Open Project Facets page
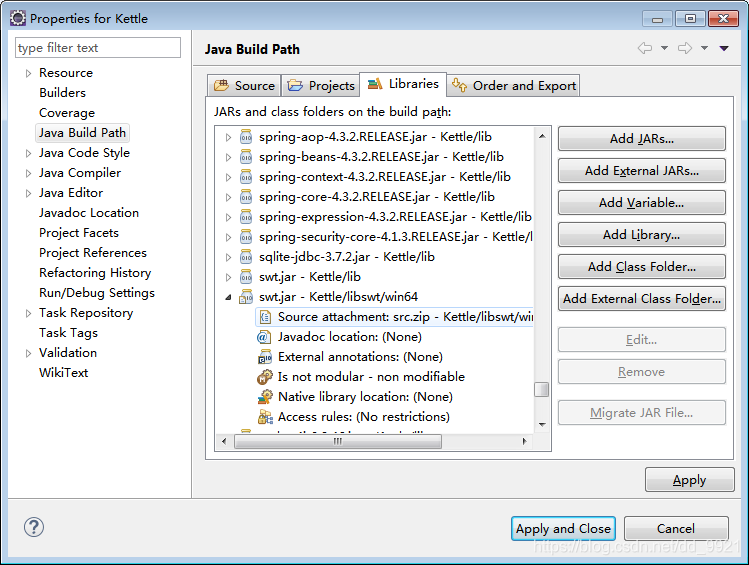The image size is (749, 565). pyautogui.click(x=79, y=233)
